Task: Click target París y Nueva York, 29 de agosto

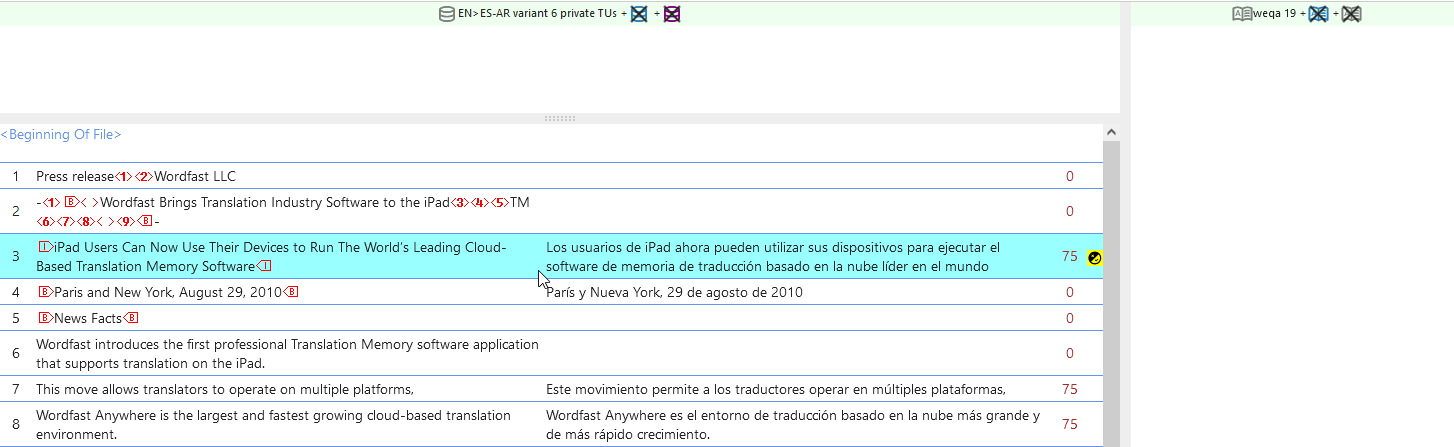Action: click(674, 292)
